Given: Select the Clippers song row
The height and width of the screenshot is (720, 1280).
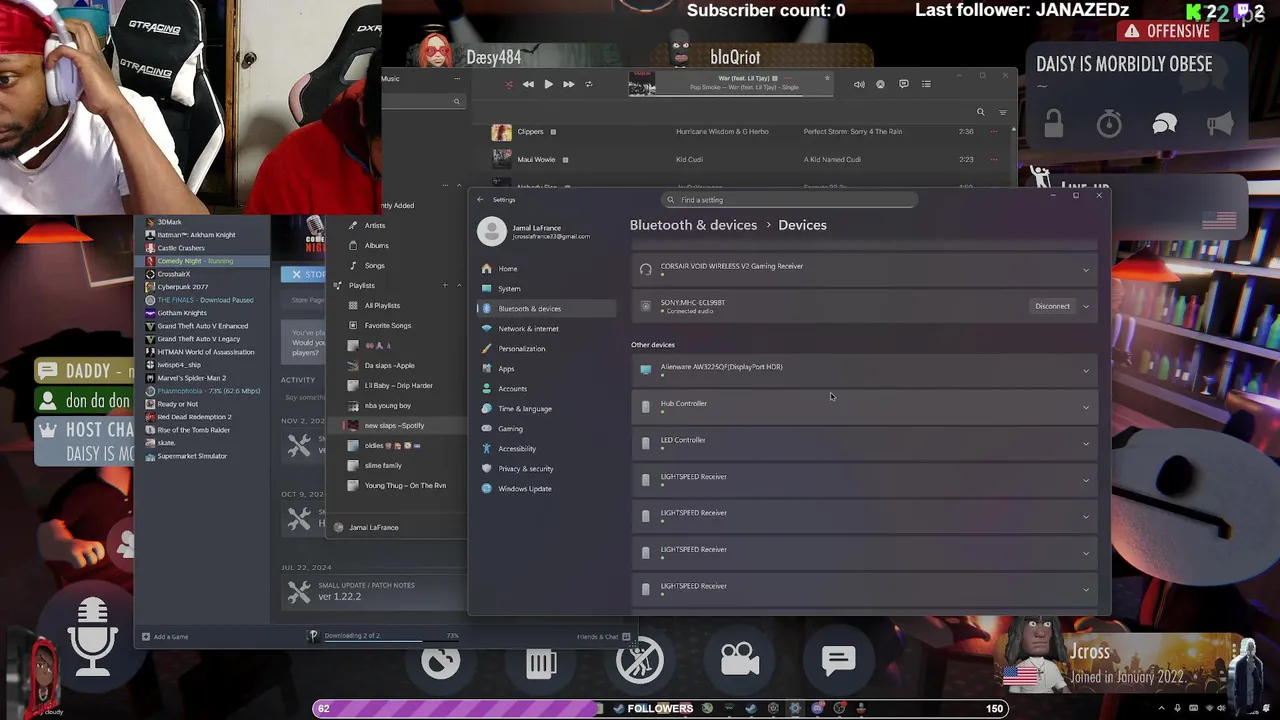Looking at the screenshot, I should (745, 131).
